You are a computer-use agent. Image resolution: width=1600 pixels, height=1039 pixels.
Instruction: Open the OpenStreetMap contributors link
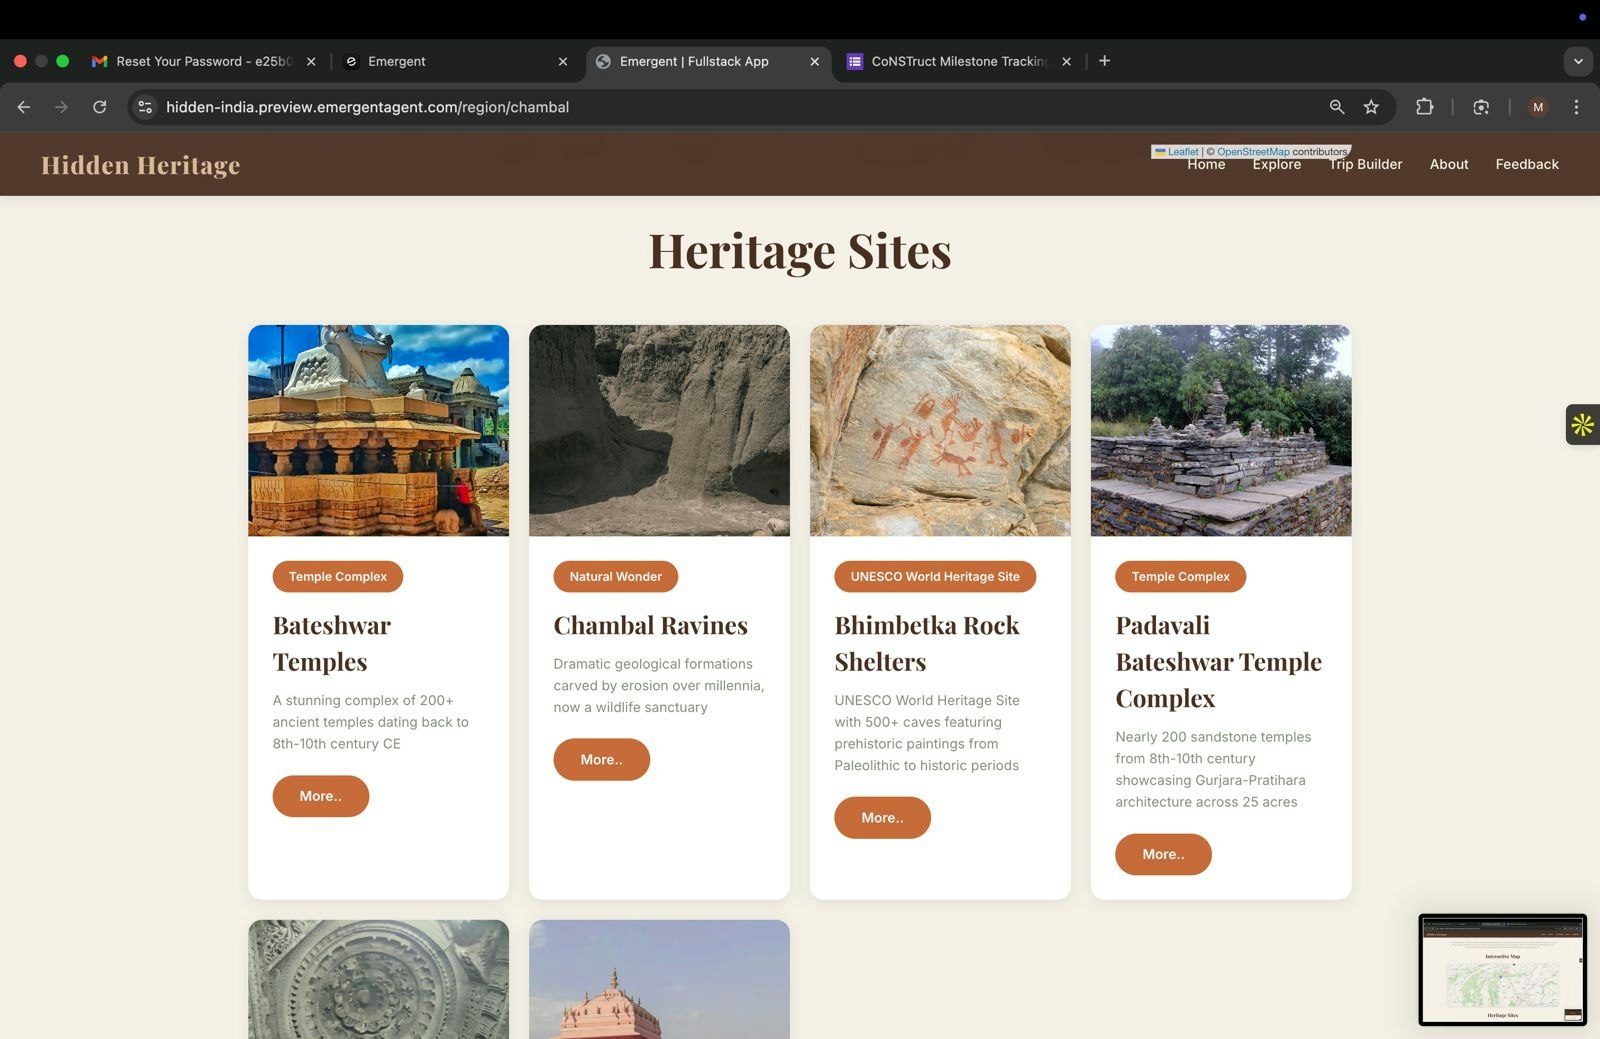pyautogui.click(x=1255, y=151)
